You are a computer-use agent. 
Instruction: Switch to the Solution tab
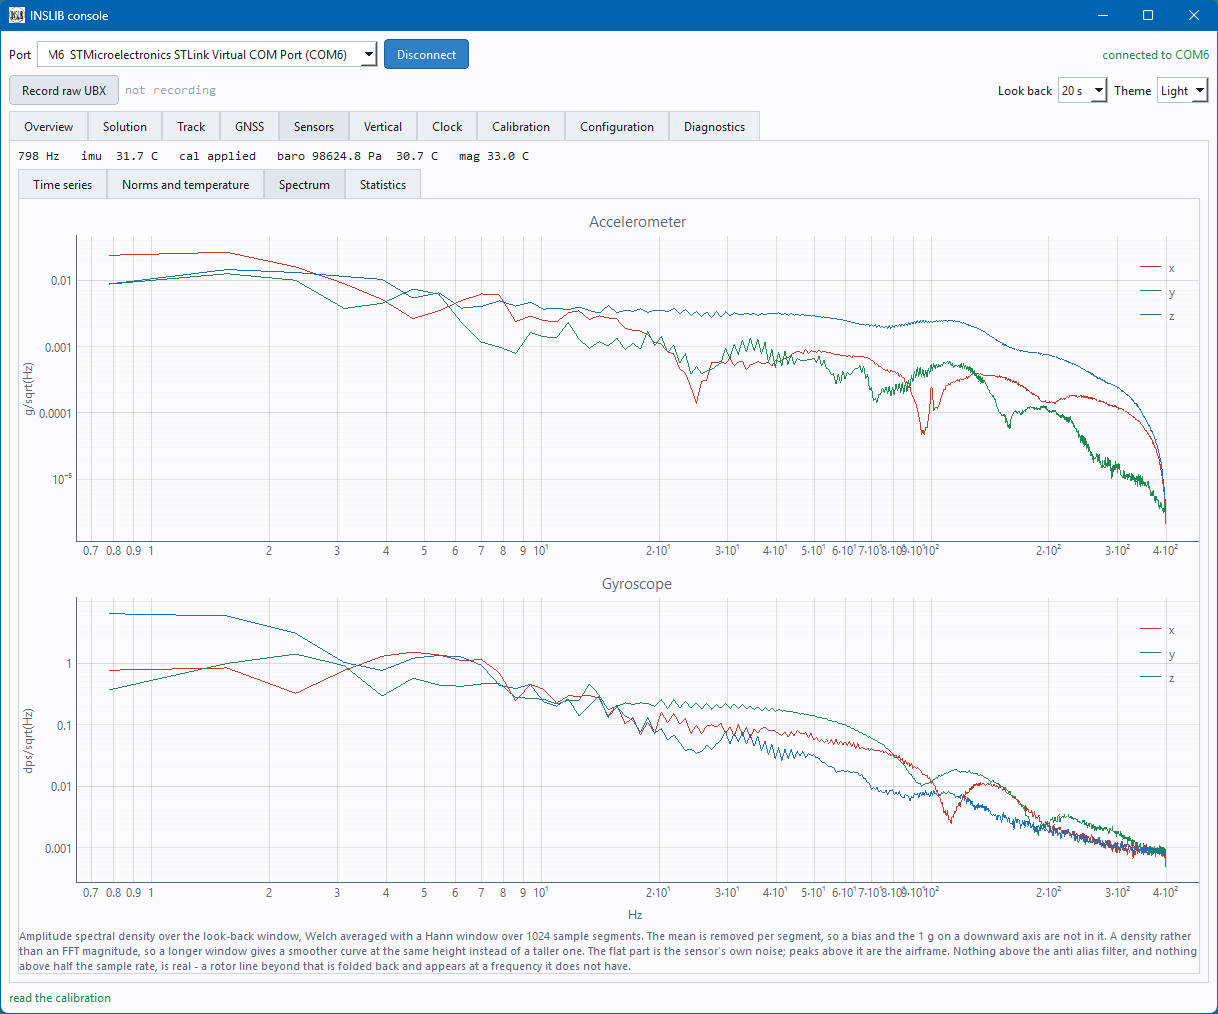pos(125,127)
